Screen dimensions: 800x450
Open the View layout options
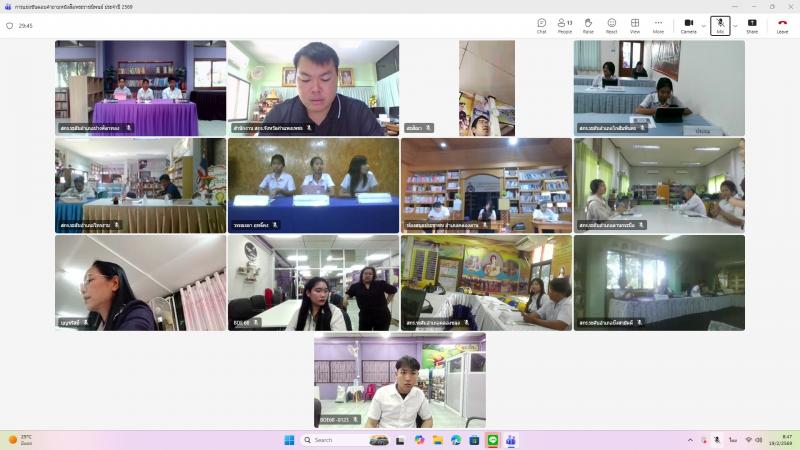635,25
